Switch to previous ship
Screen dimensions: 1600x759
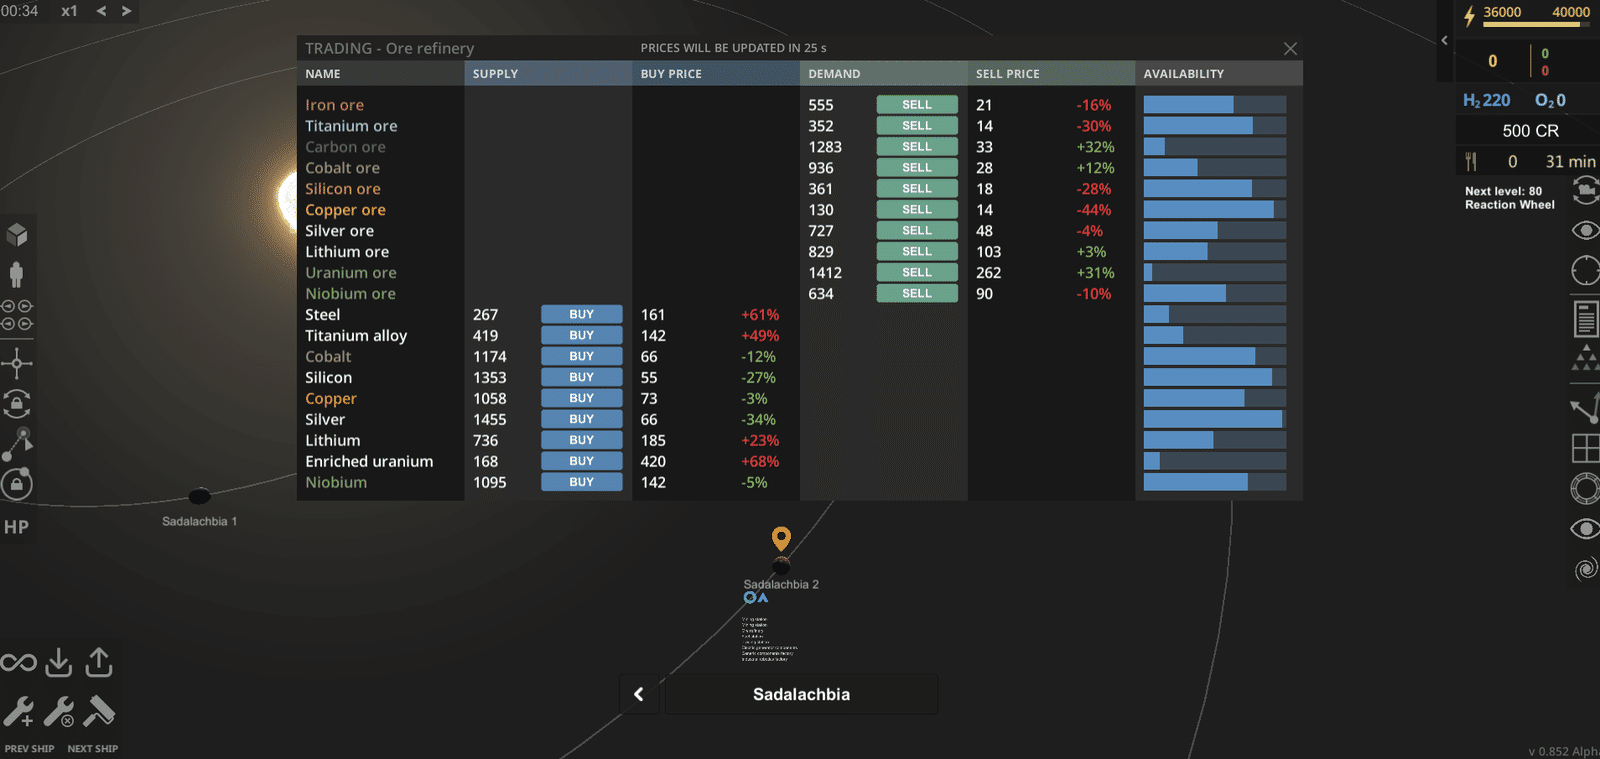(x=29, y=748)
